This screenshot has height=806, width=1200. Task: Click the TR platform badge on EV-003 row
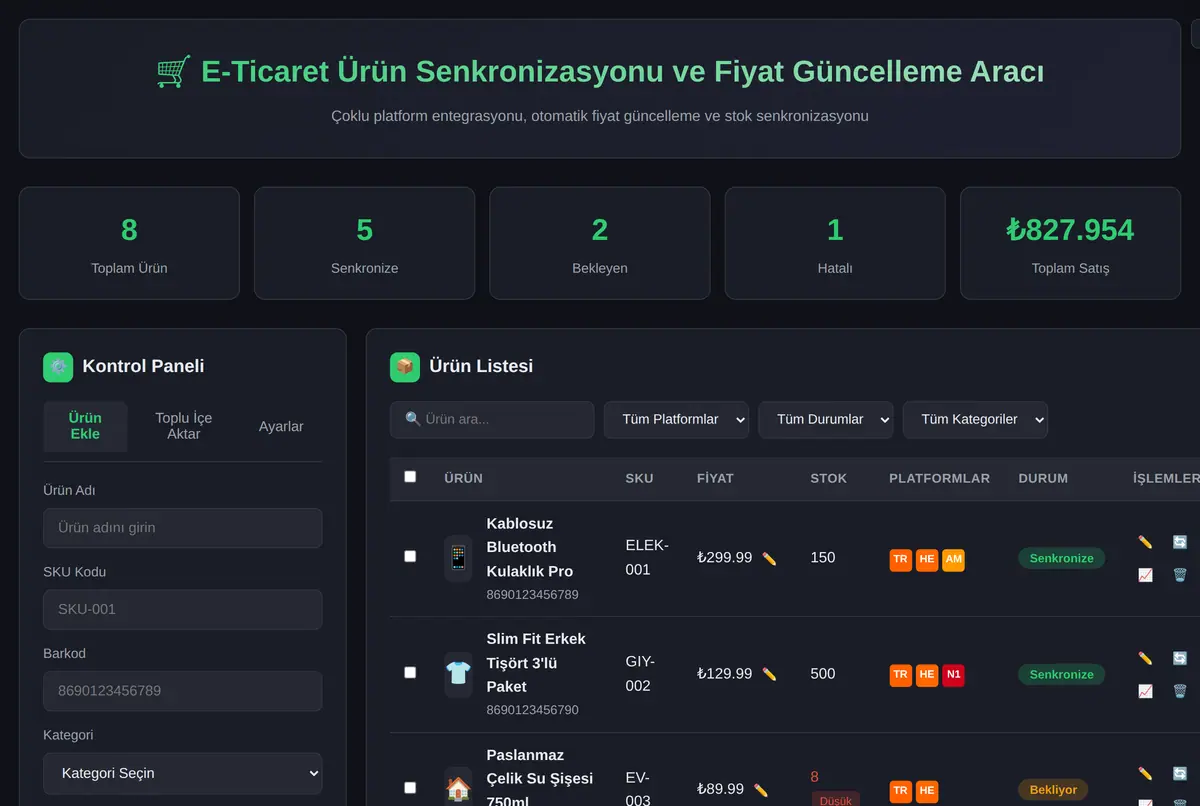click(901, 791)
